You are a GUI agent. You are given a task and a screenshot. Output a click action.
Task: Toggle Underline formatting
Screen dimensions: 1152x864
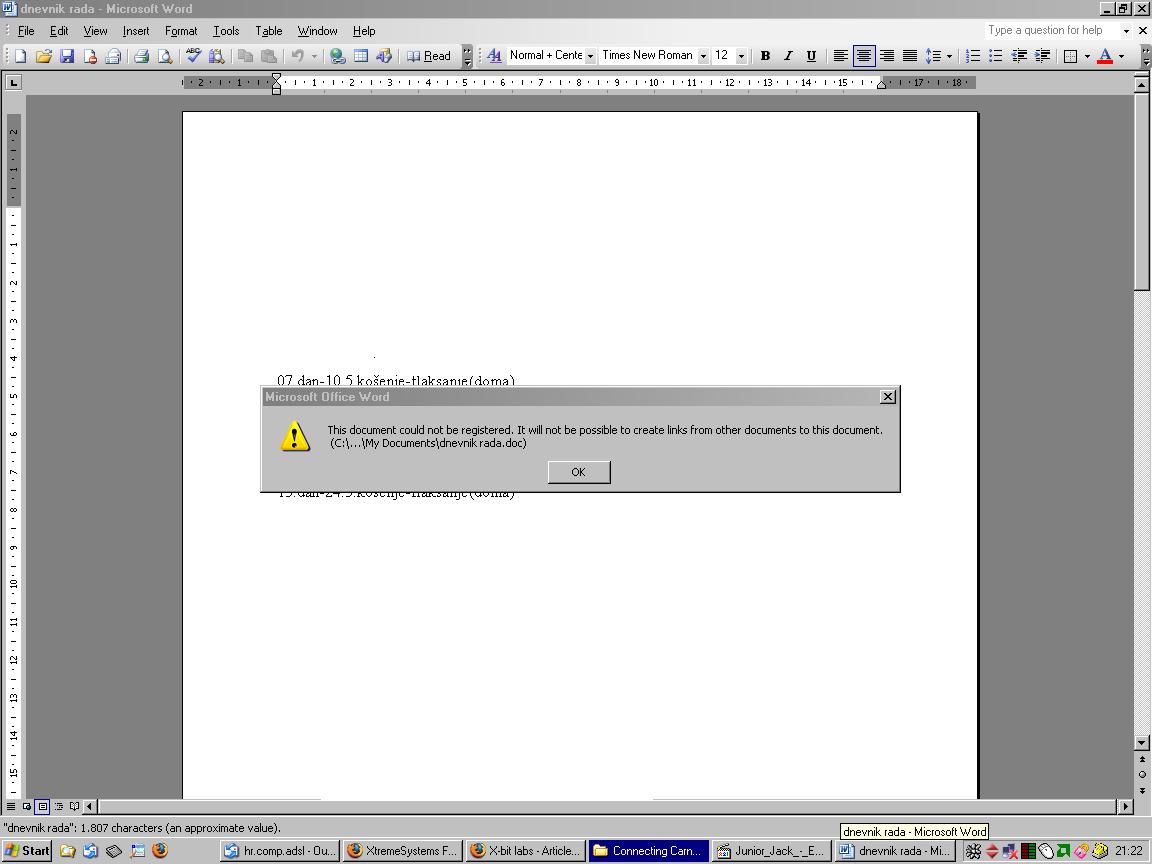click(x=811, y=56)
